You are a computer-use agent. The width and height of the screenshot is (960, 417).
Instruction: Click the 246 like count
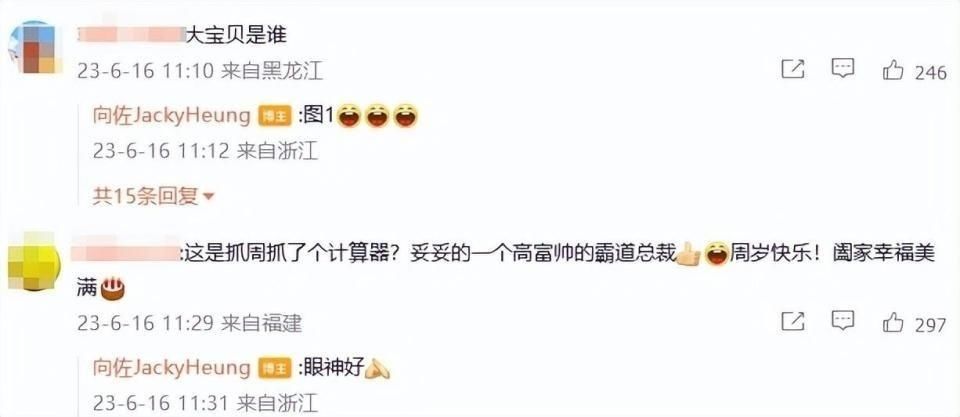[931, 73]
